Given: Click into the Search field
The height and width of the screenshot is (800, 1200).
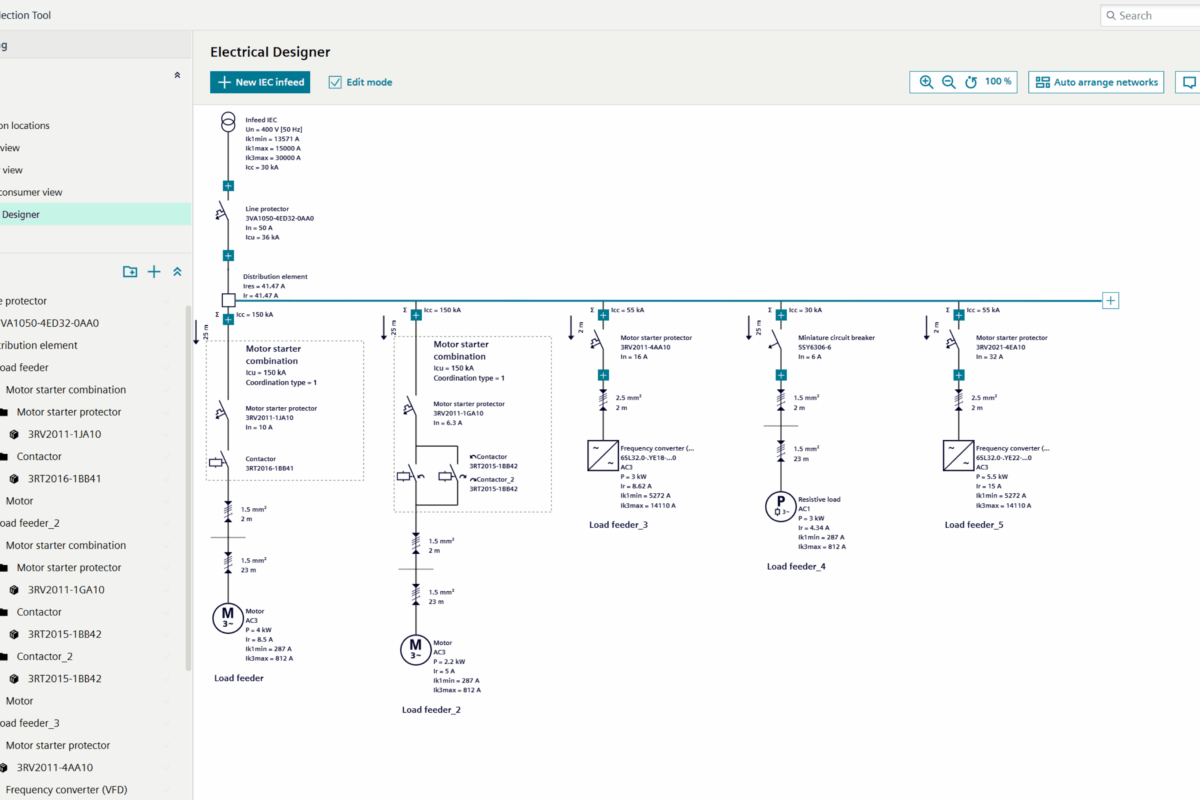Looking at the screenshot, I should (1155, 15).
